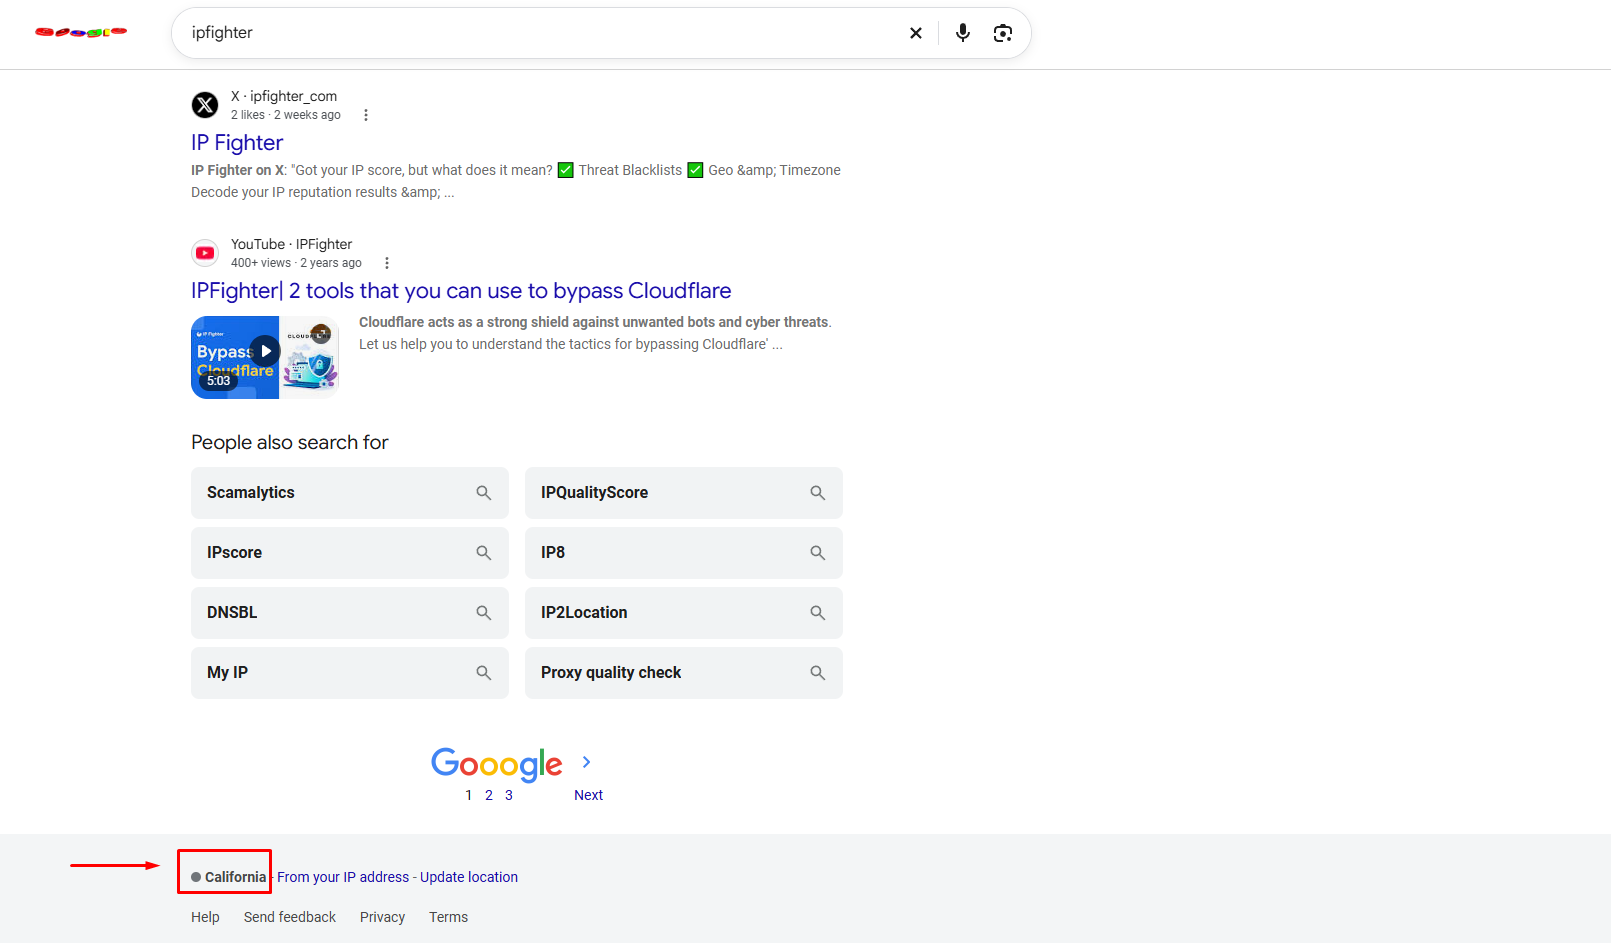Go to results page 3
The width and height of the screenshot is (1611, 943).
[x=509, y=795]
